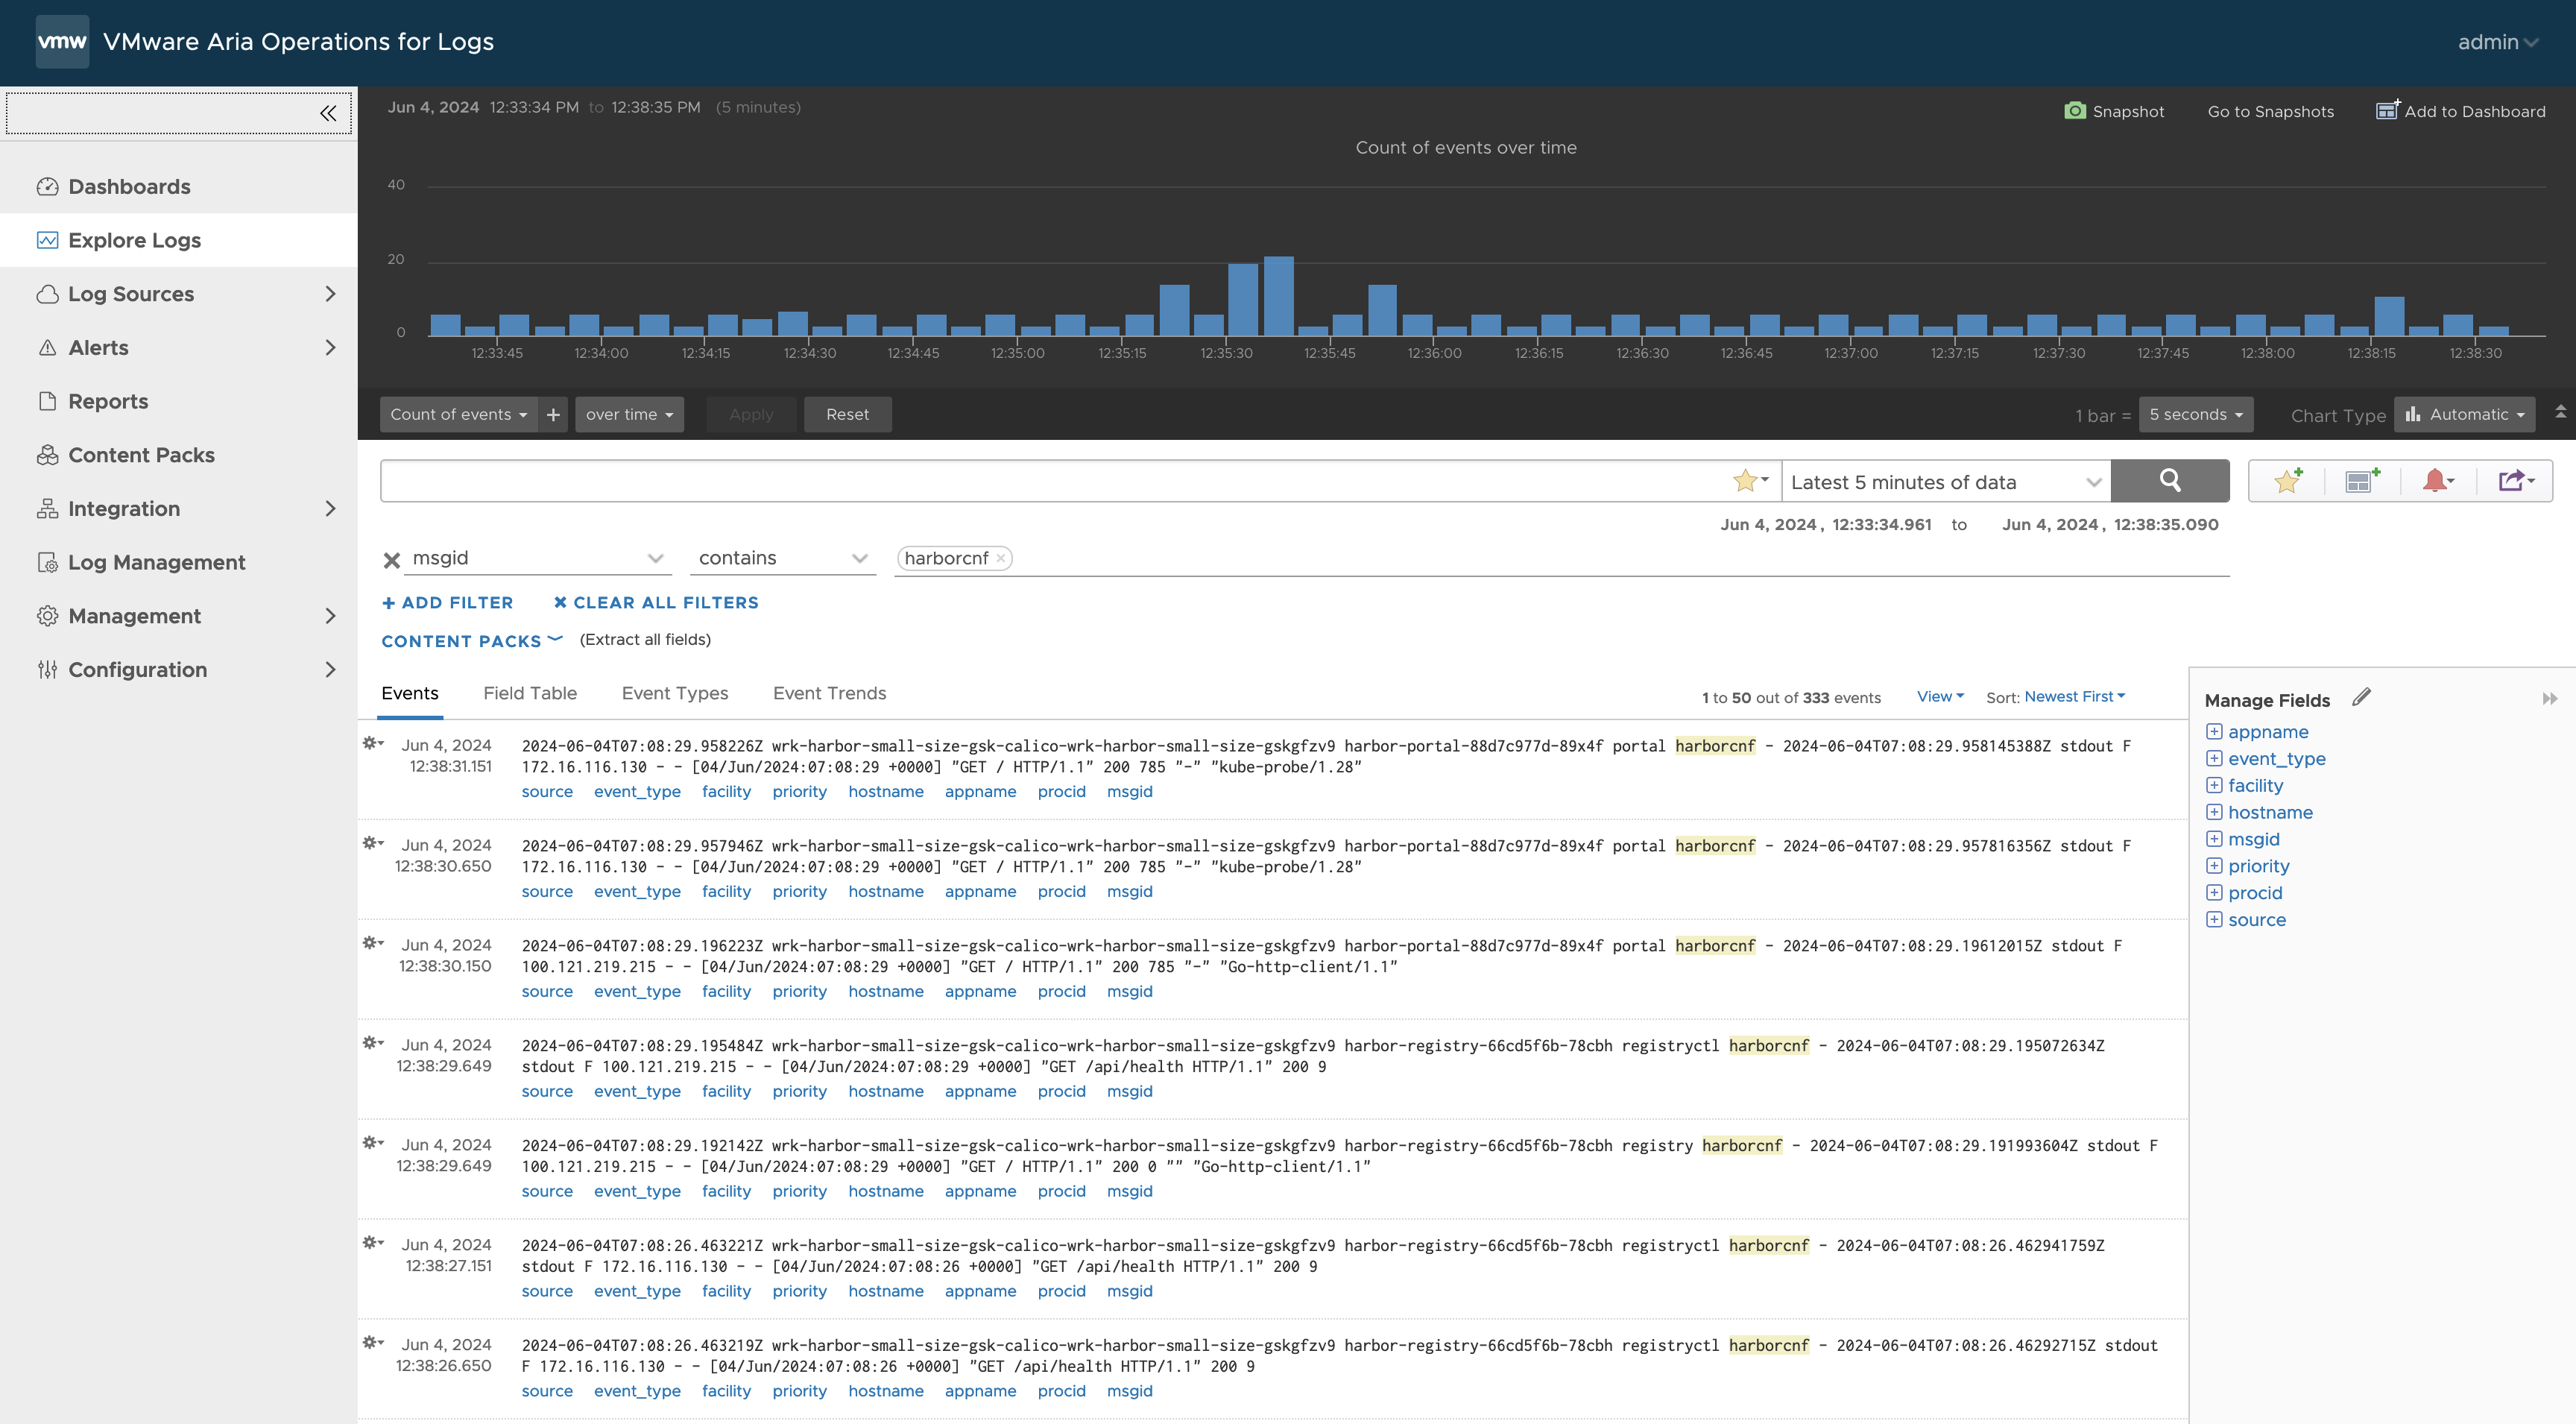Expand the priority field in Manage Fields
2576x1424 pixels.
(x=2214, y=866)
